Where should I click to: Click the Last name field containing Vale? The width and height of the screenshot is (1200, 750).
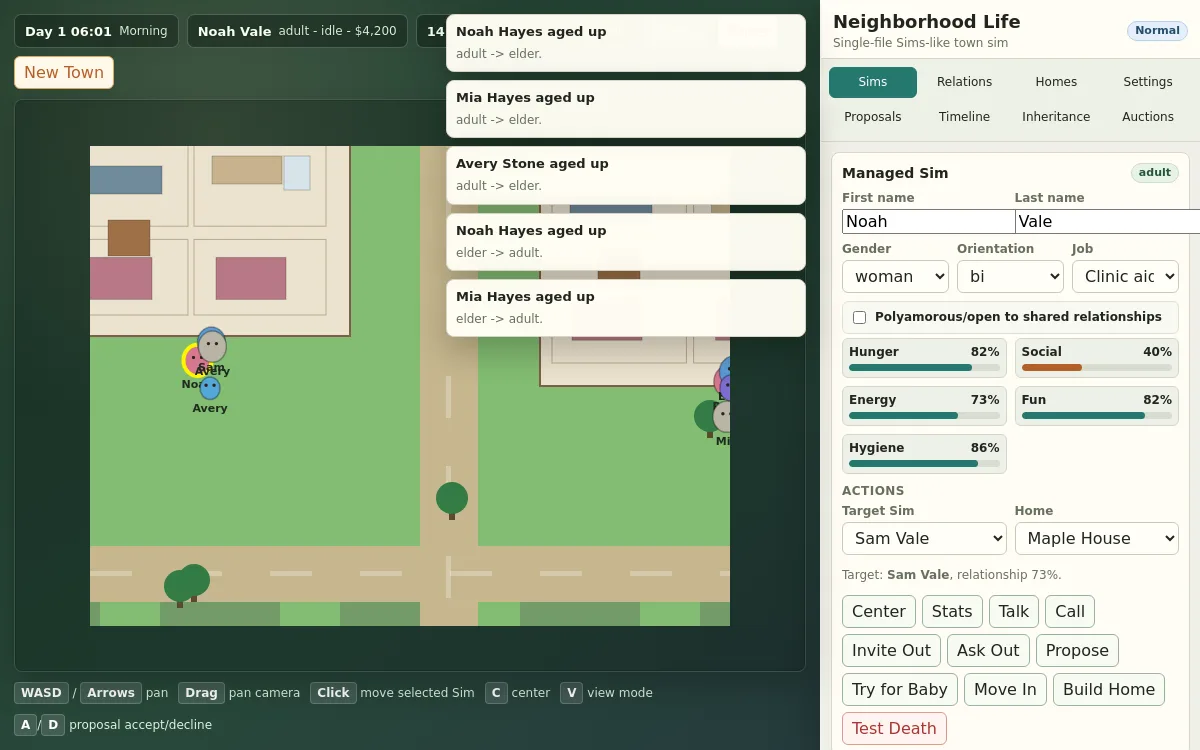tap(1107, 221)
